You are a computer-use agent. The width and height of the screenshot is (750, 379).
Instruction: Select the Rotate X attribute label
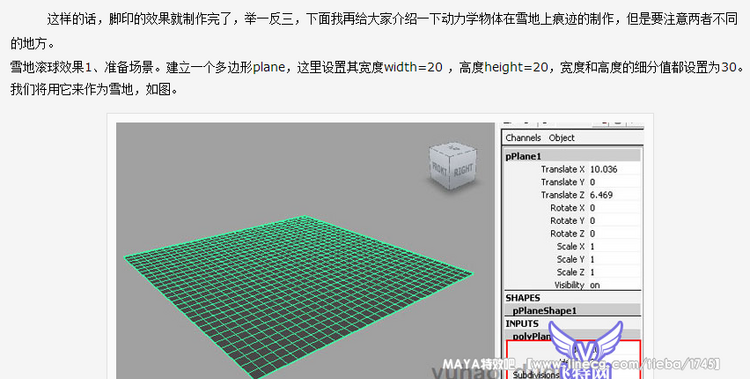[x=567, y=208]
